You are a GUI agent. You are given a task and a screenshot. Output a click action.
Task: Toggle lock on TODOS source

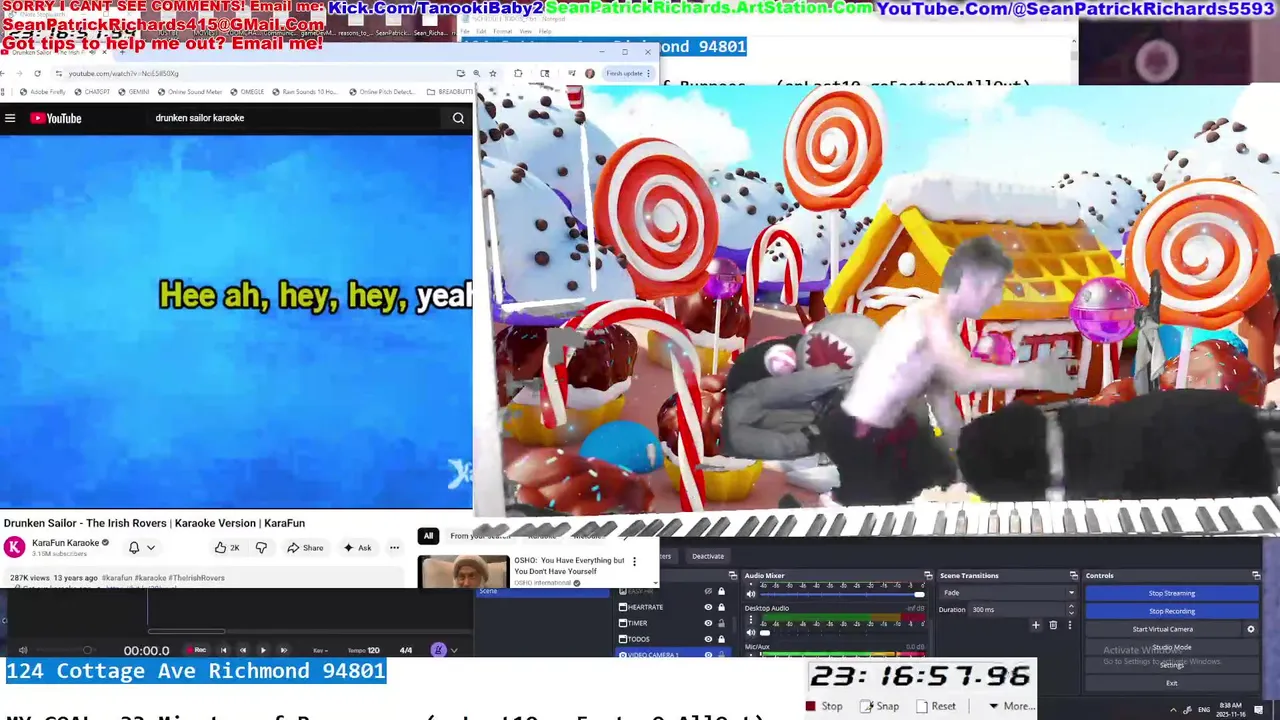[721, 639]
